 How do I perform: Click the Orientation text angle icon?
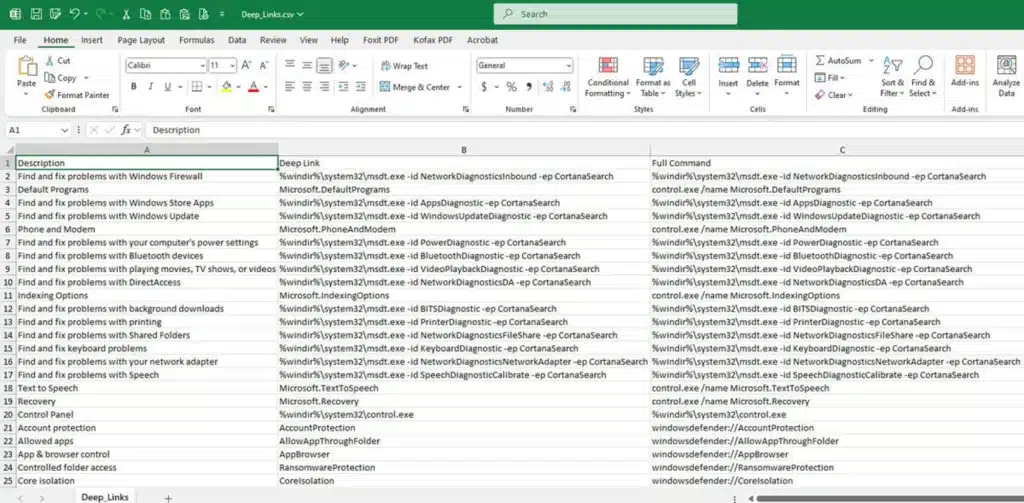tap(345, 65)
